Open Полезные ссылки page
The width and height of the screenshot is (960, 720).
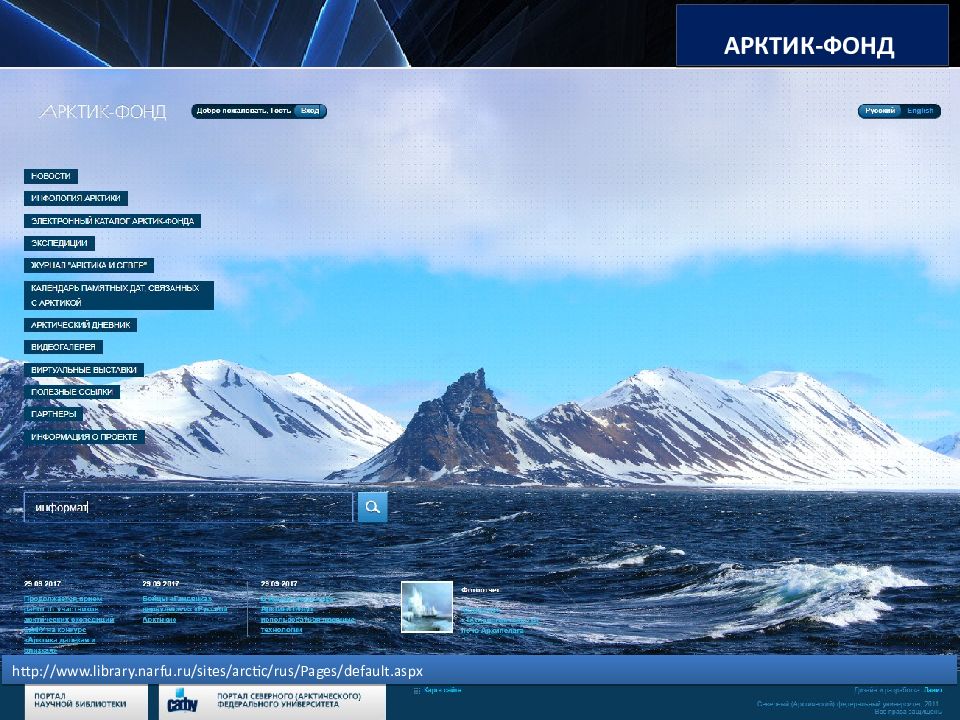coord(72,392)
